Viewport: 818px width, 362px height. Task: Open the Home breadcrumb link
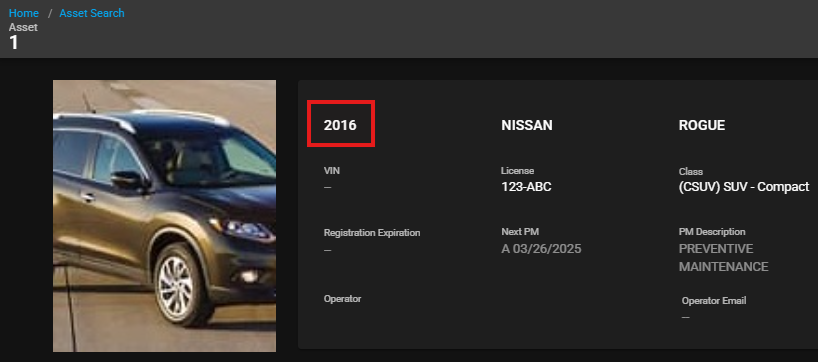pyautogui.click(x=23, y=13)
